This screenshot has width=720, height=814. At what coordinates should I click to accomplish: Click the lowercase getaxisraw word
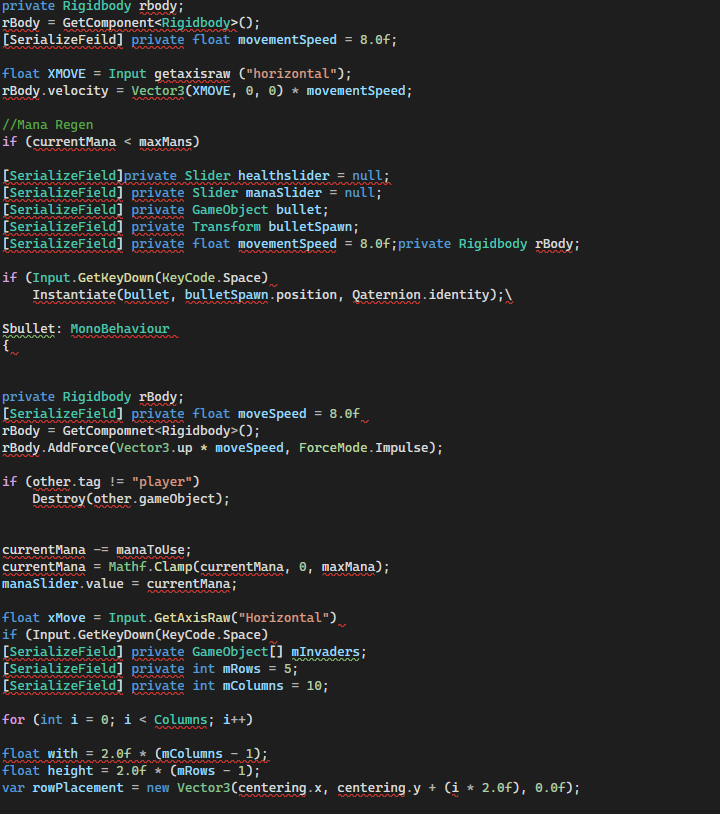[x=192, y=74]
